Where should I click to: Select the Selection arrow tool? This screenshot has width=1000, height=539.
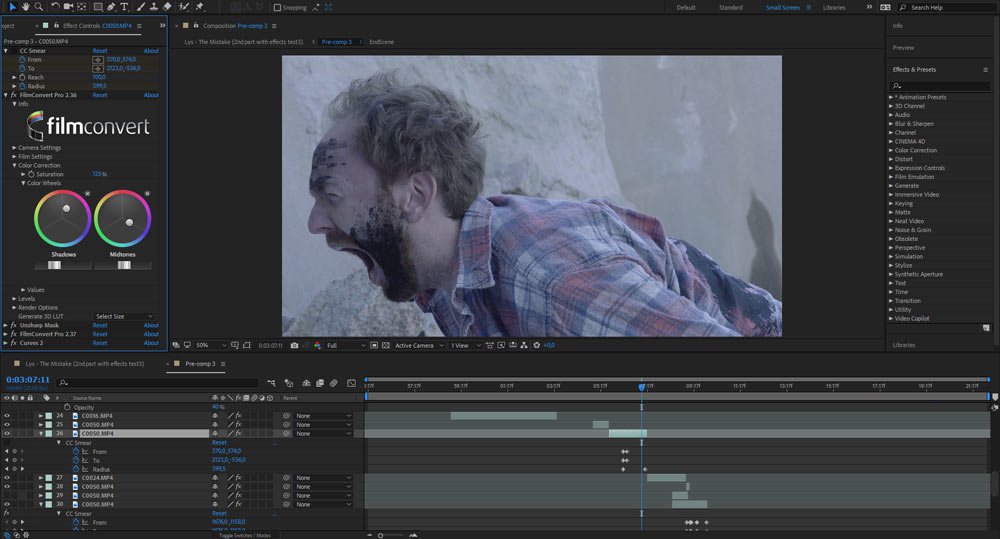13,6
